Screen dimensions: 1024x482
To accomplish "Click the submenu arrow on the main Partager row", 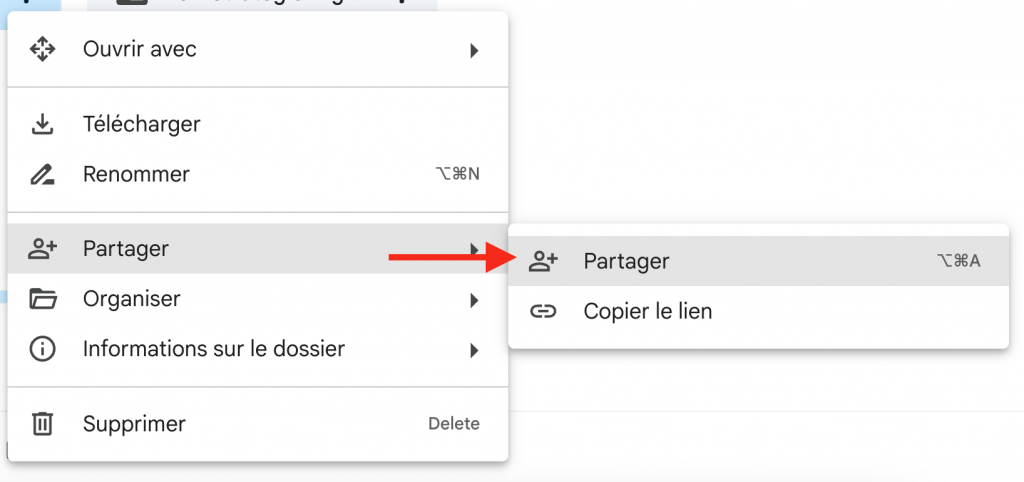I will tap(475, 248).
